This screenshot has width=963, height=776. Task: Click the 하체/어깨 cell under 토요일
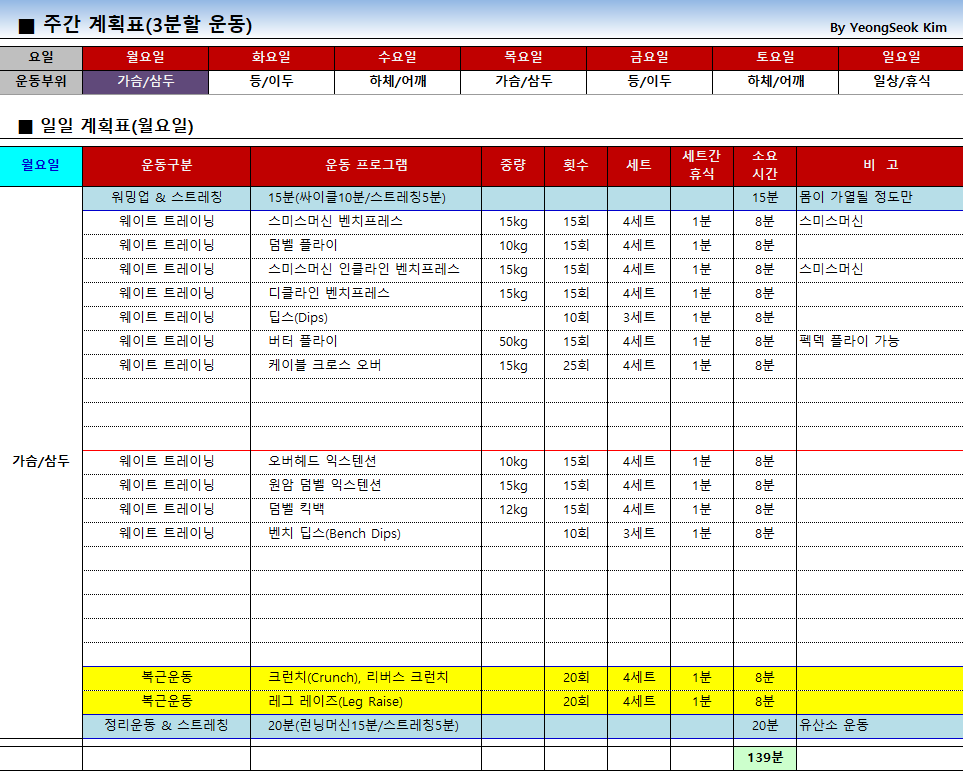pyautogui.click(x=775, y=82)
